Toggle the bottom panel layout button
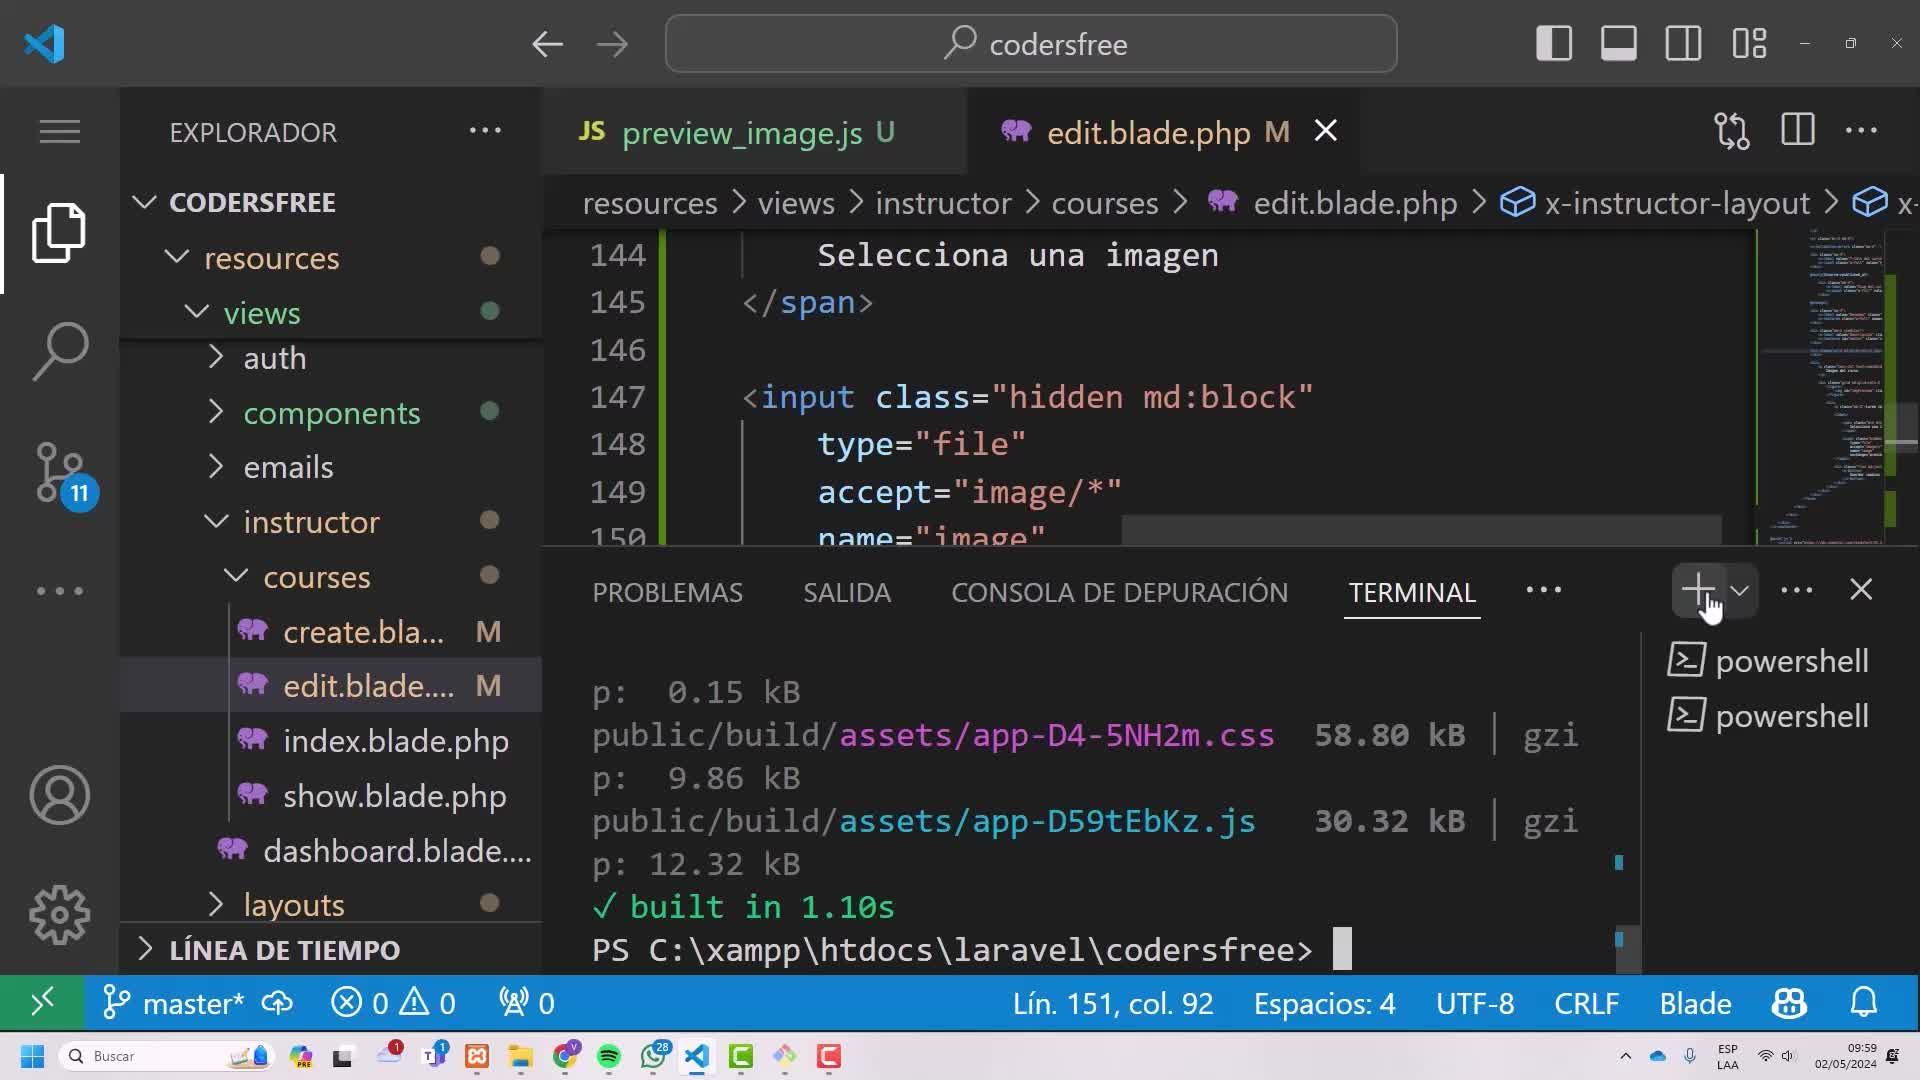The width and height of the screenshot is (1920, 1080). 1618,44
